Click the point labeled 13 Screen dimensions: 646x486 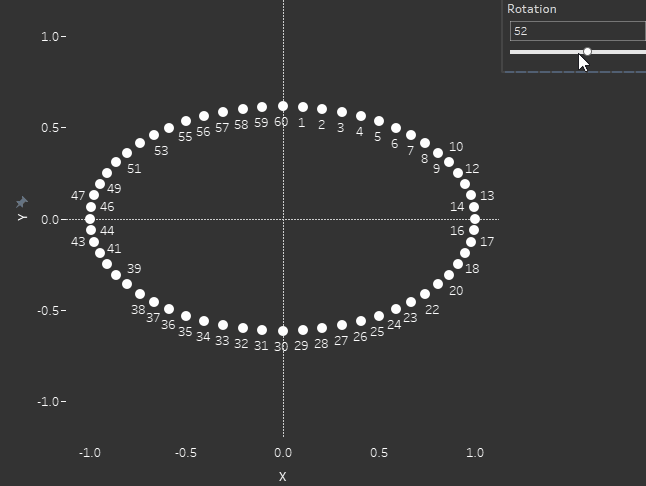tap(471, 195)
